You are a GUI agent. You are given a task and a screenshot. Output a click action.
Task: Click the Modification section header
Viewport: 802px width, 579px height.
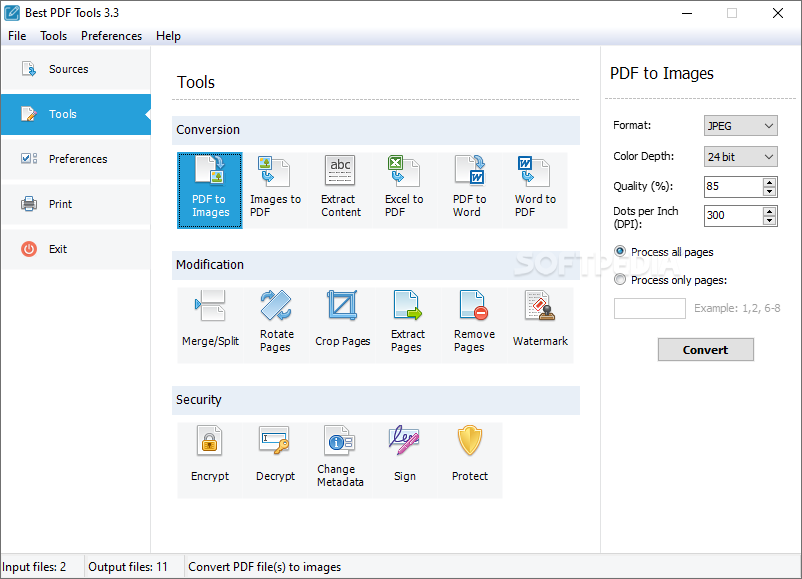pyautogui.click(x=376, y=265)
